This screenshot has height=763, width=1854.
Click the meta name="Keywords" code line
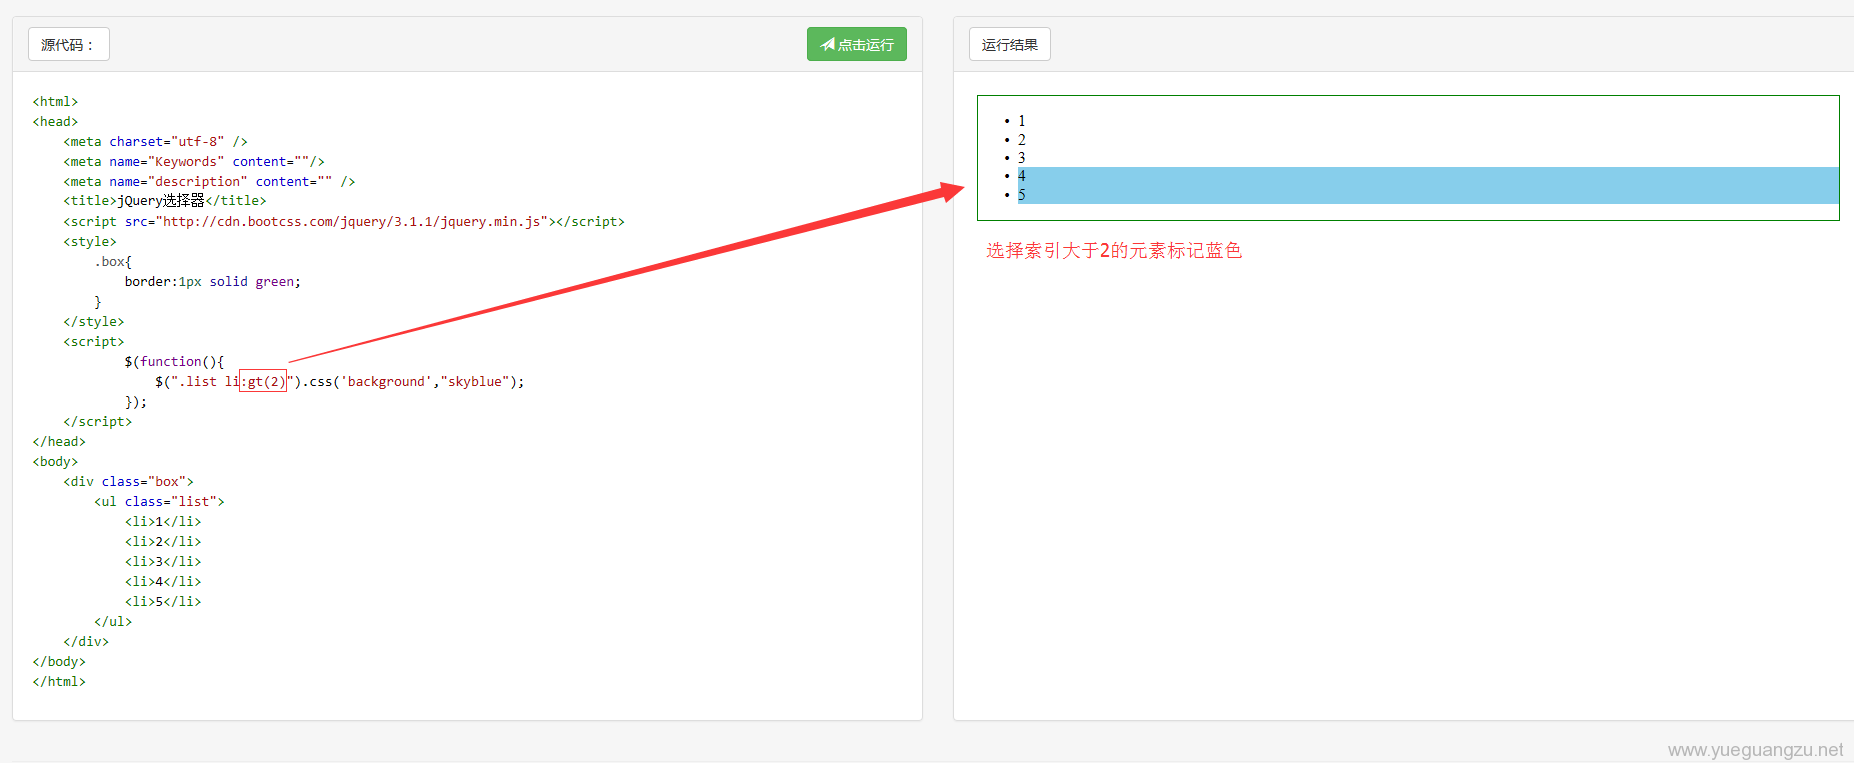pos(194,161)
